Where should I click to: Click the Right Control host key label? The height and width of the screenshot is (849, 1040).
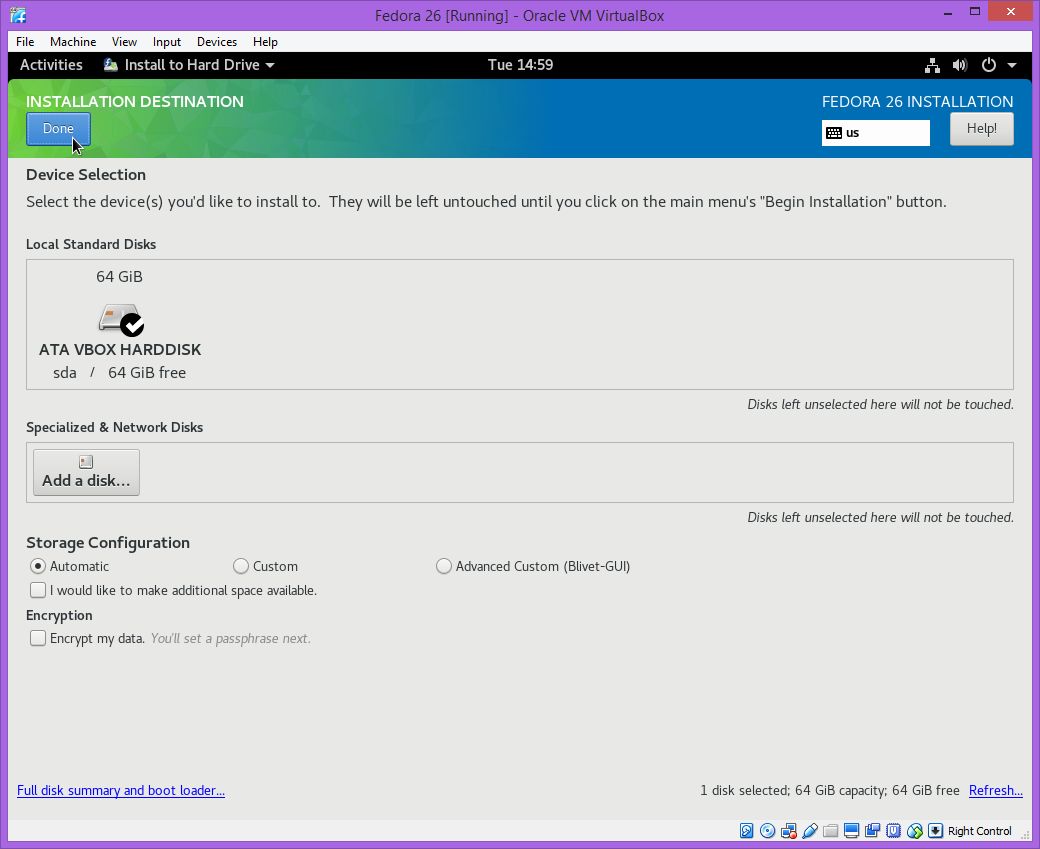980,830
